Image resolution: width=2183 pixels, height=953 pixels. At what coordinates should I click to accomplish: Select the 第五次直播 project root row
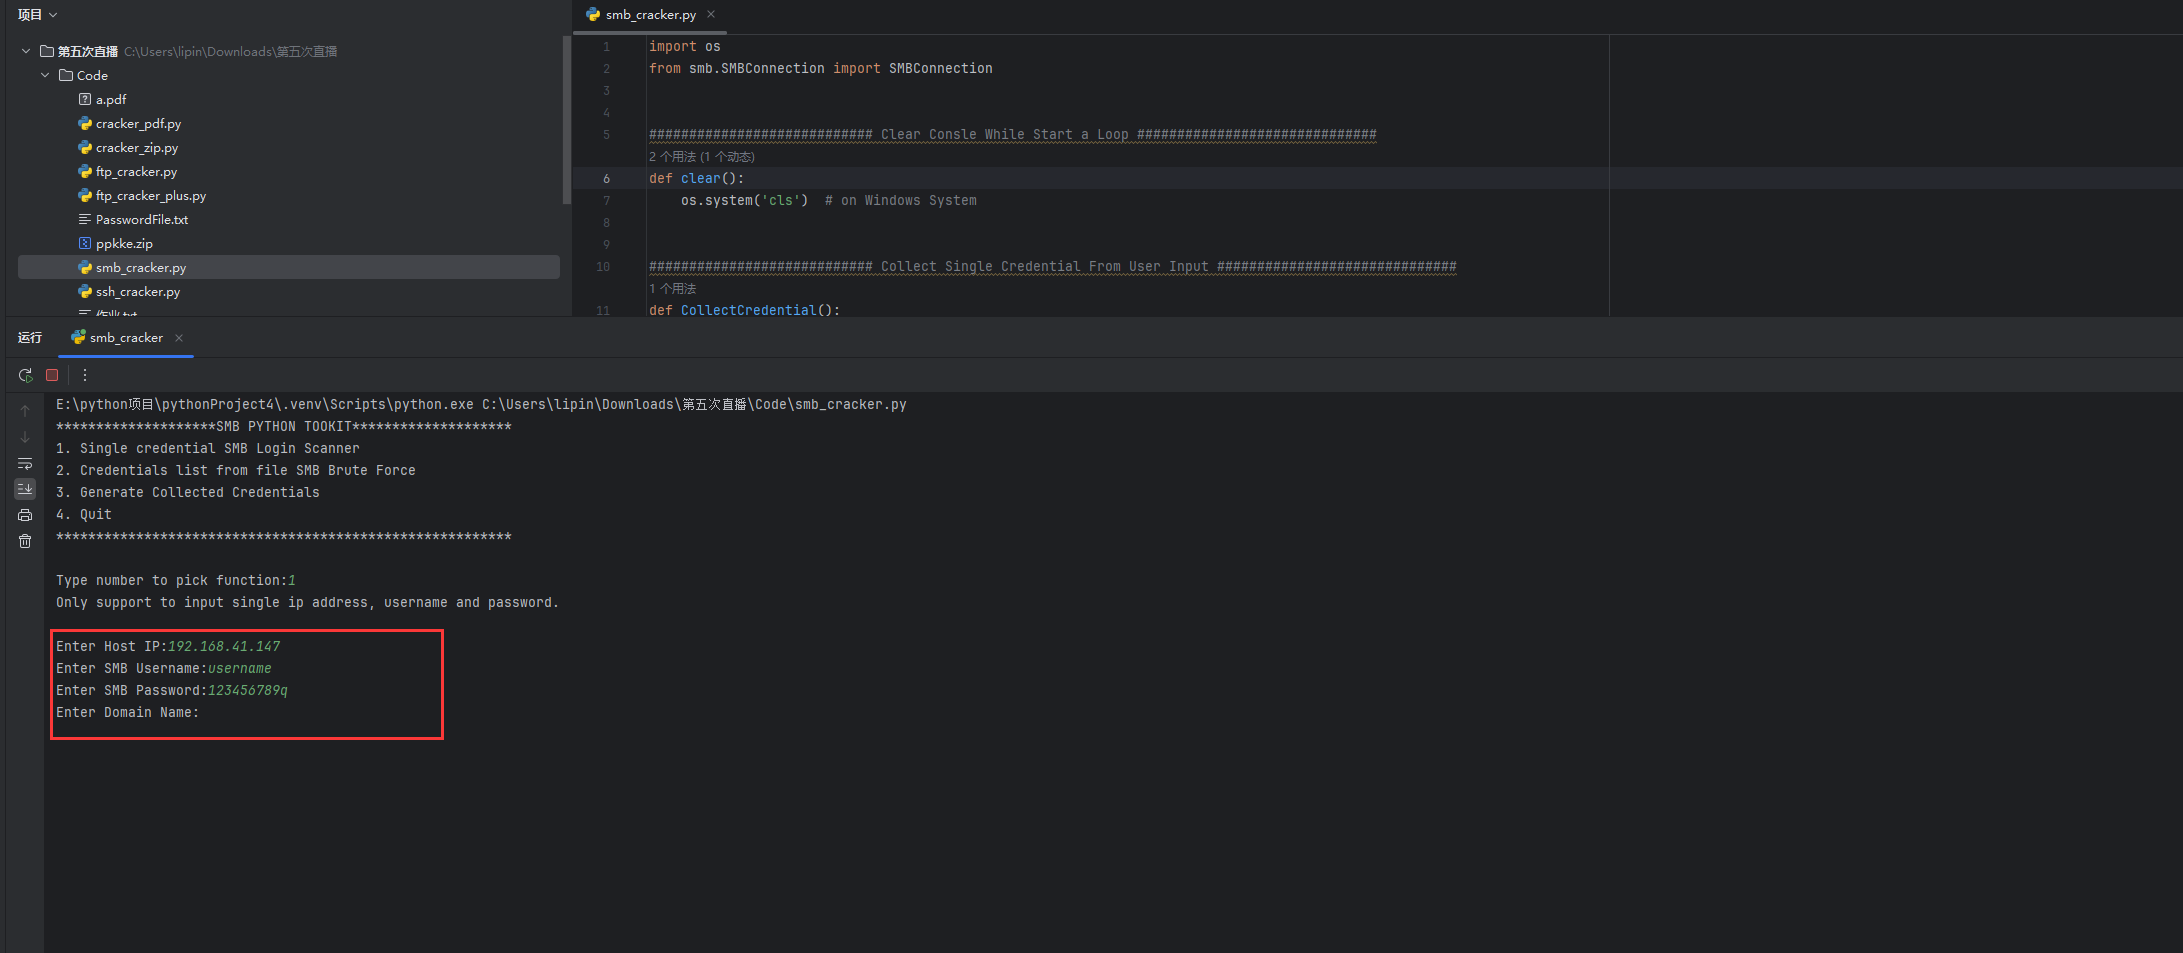click(289, 51)
